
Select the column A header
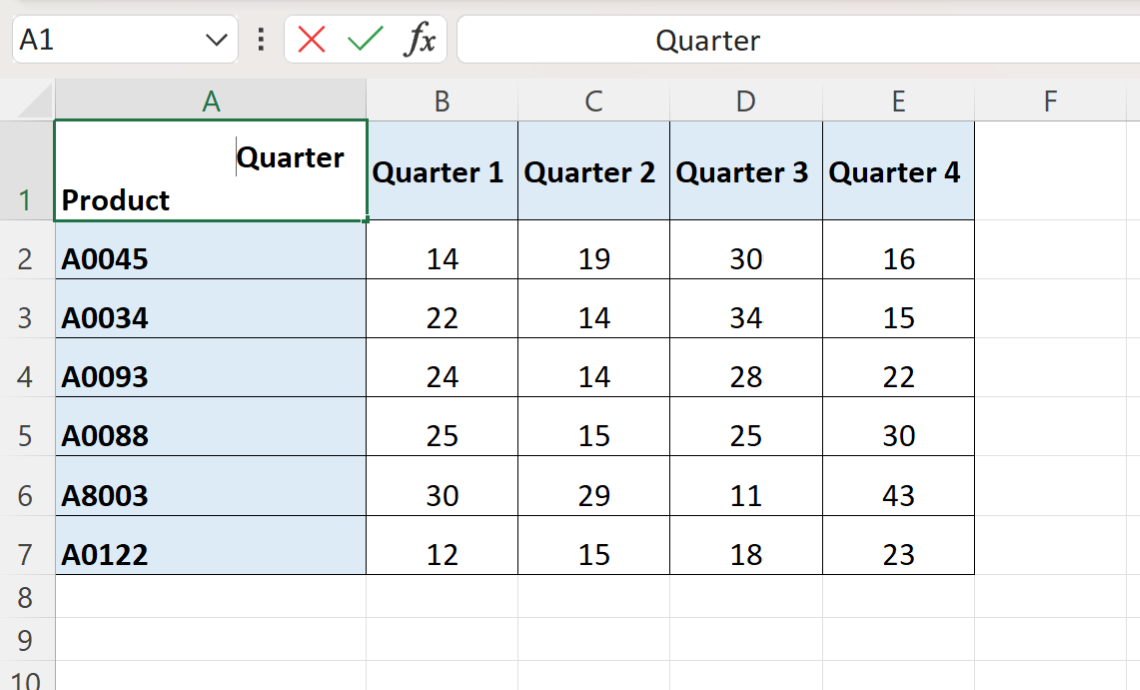[x=211, y=100]
